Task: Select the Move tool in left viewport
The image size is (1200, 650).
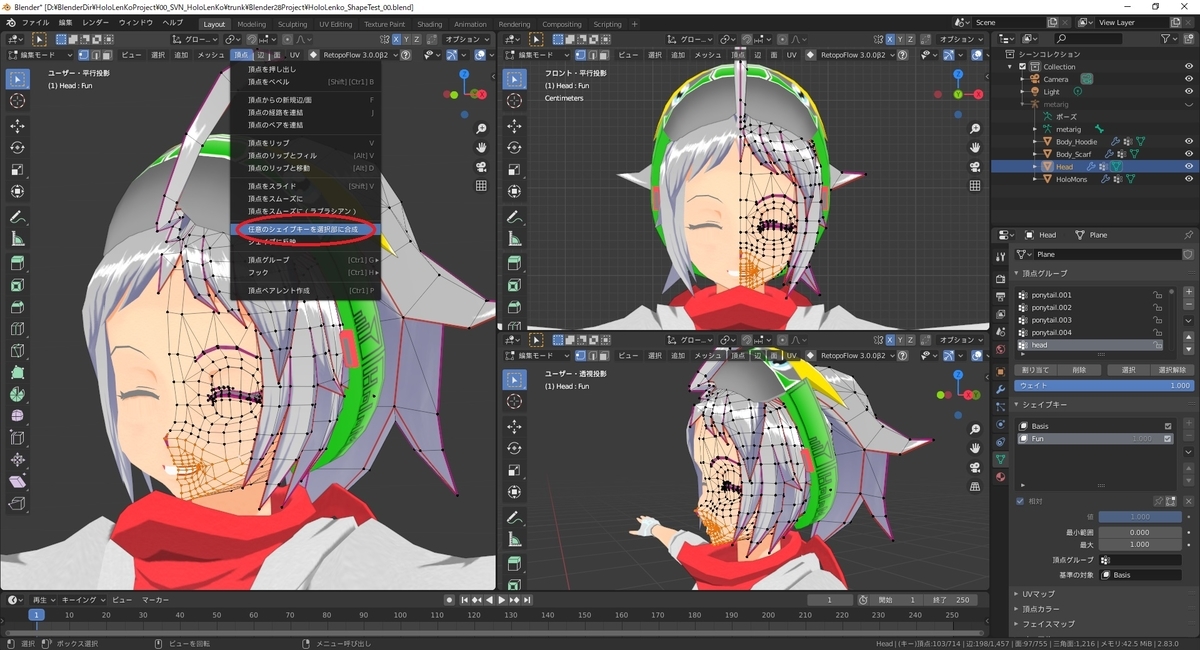Action: 18,126
